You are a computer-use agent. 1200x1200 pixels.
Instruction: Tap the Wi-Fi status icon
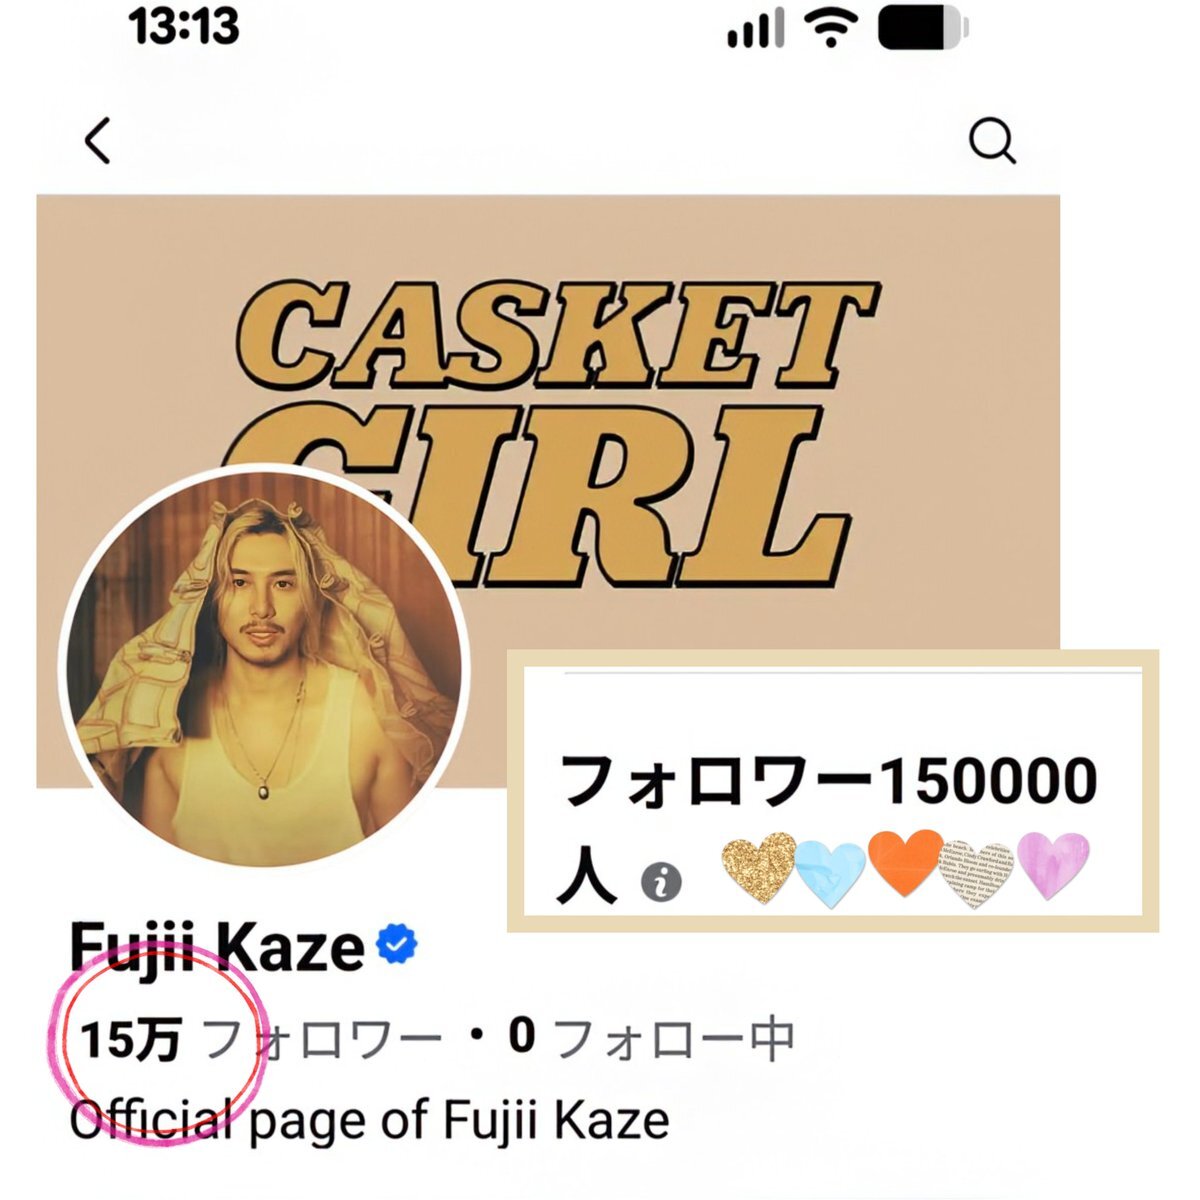[831, 29]
